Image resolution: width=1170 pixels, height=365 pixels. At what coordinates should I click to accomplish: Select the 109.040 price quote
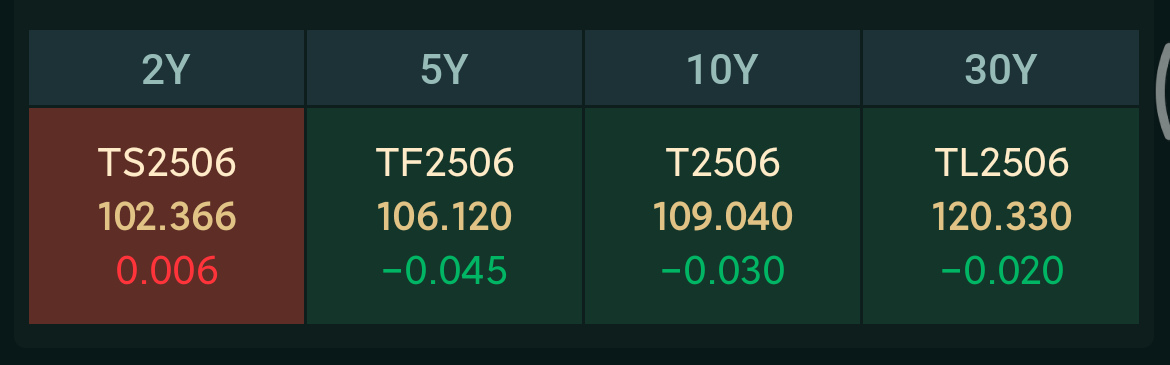tap(722, 216)
